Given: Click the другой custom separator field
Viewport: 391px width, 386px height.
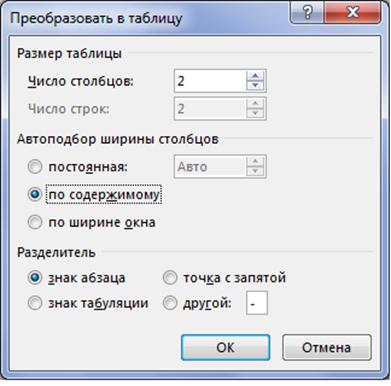Looking at the screenshot, I should 257,303.
